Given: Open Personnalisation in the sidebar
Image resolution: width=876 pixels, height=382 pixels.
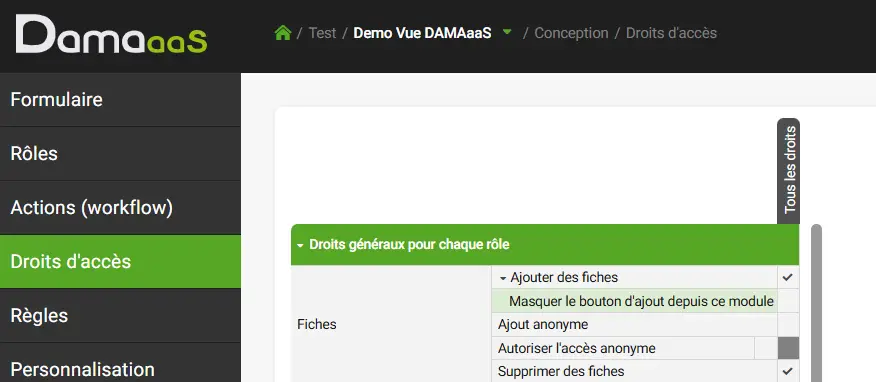Looking at the screenshot, I should 120,366.
